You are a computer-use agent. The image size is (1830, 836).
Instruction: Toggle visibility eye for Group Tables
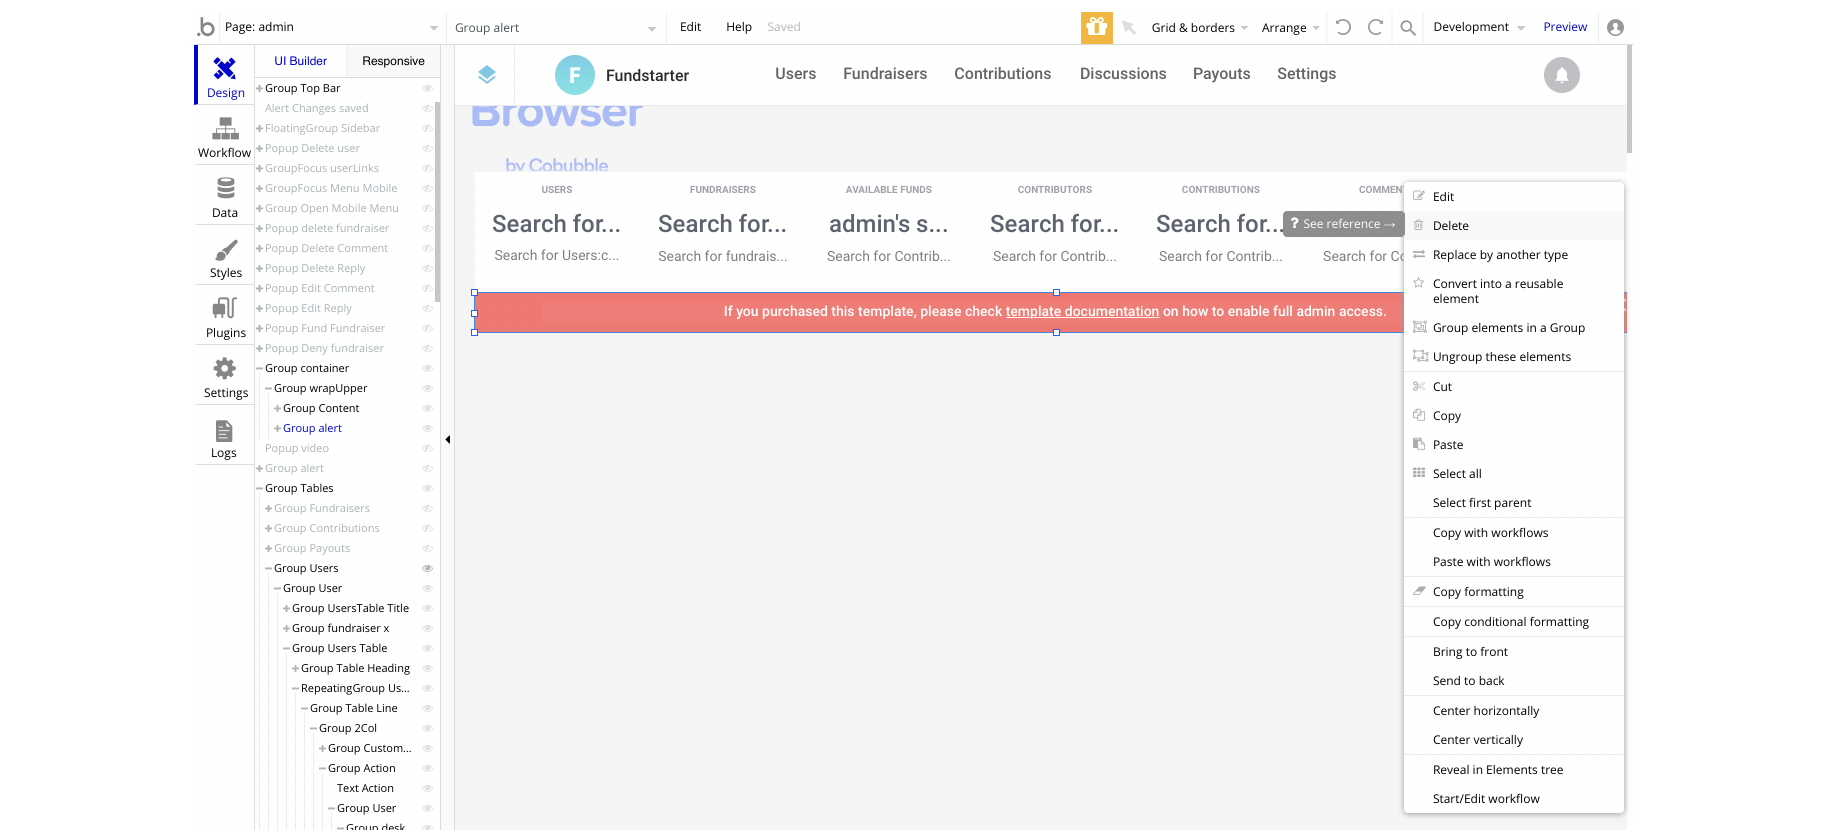click(x=427, y=489)
